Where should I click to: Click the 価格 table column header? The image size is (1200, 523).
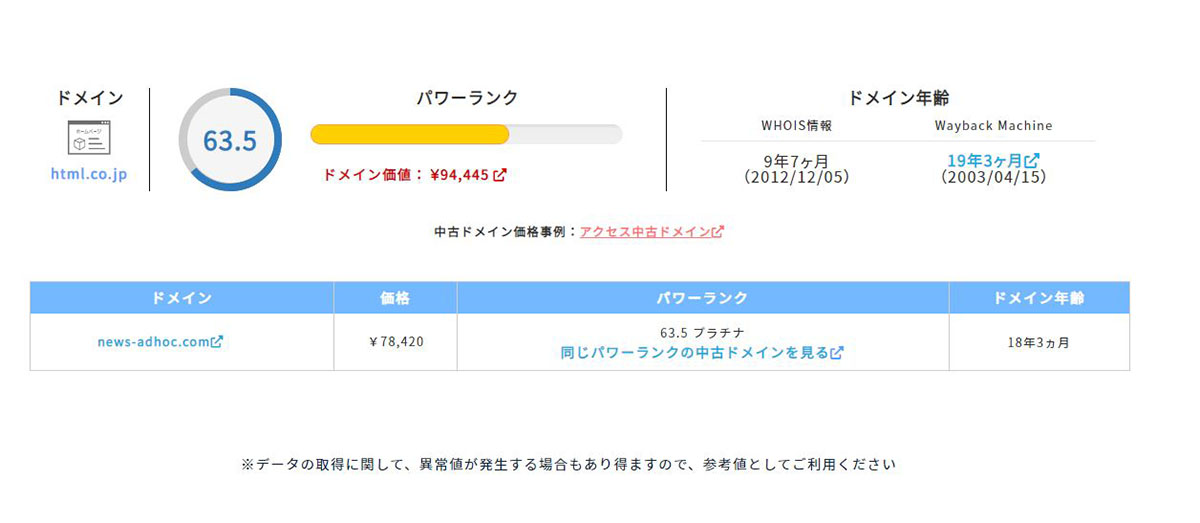pyautogui.click(x=396, y=298)
